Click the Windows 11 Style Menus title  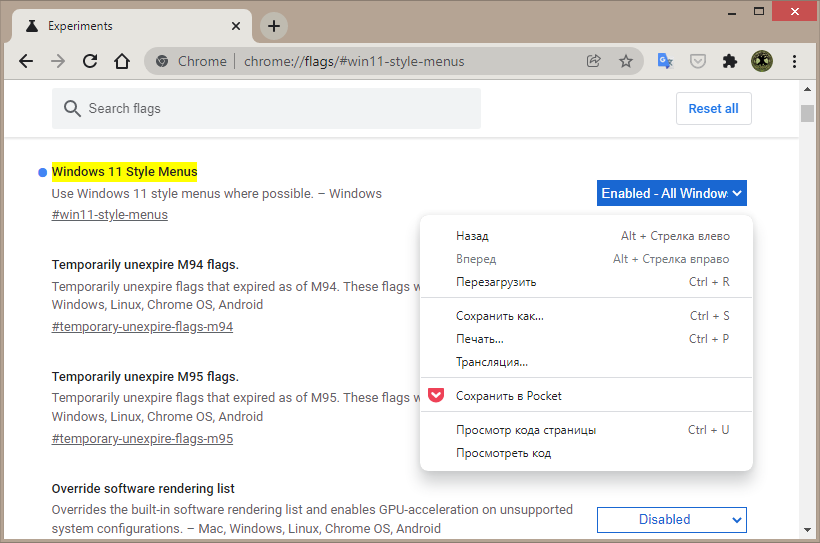click(124, 172)
